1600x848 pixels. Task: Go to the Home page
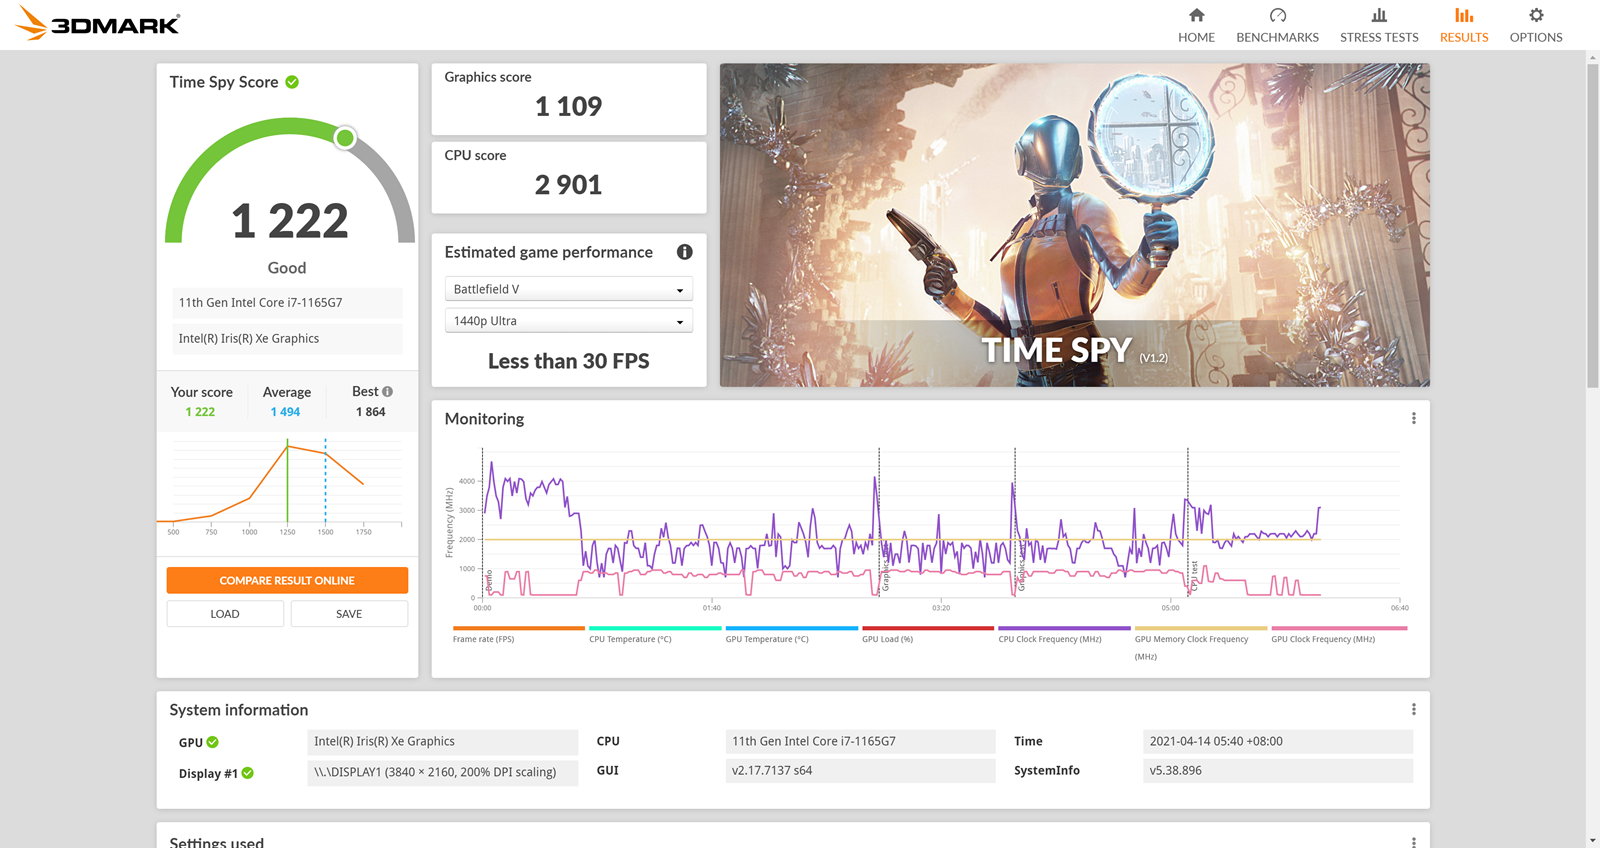[1196, 25]
